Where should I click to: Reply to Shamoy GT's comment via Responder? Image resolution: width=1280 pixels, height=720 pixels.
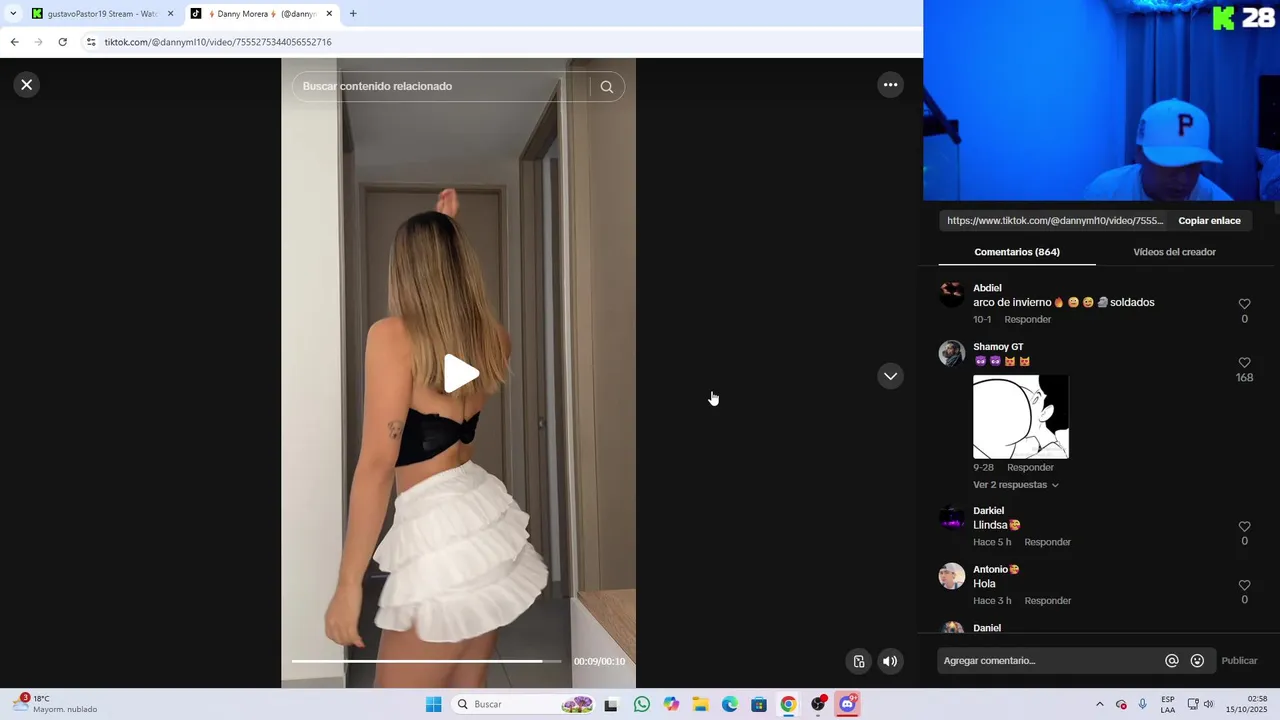1030,468
